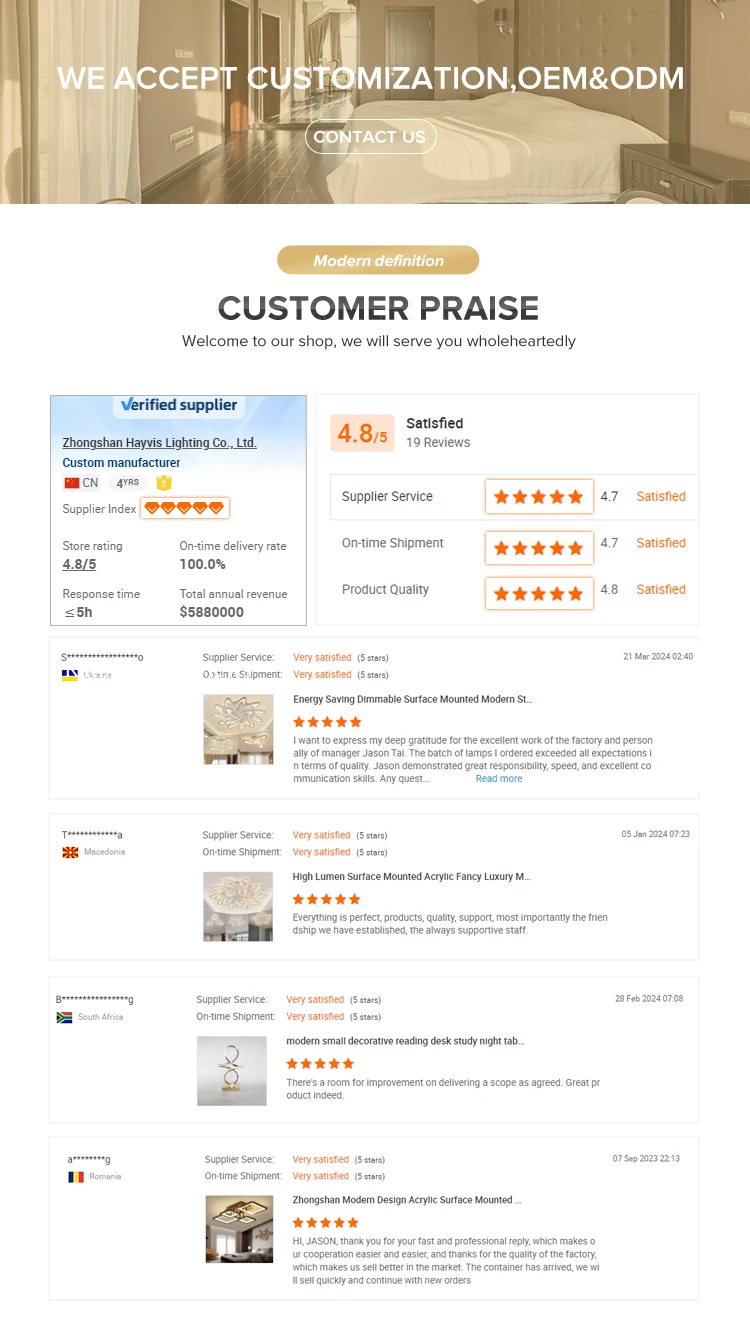Screen dimensions: 750x1318
Task: Open the flower ceiling lamp thumbnail
Action: tap(238, 730)
